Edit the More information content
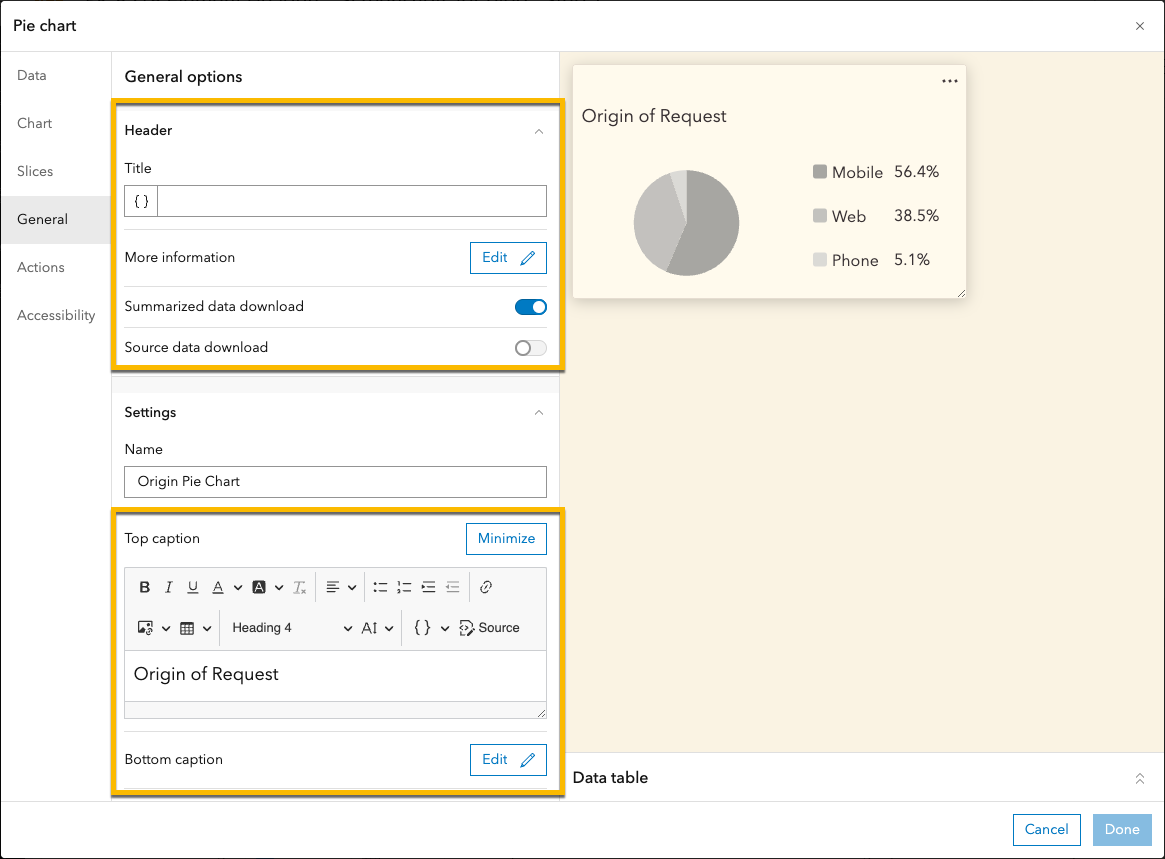 (508, 257)
